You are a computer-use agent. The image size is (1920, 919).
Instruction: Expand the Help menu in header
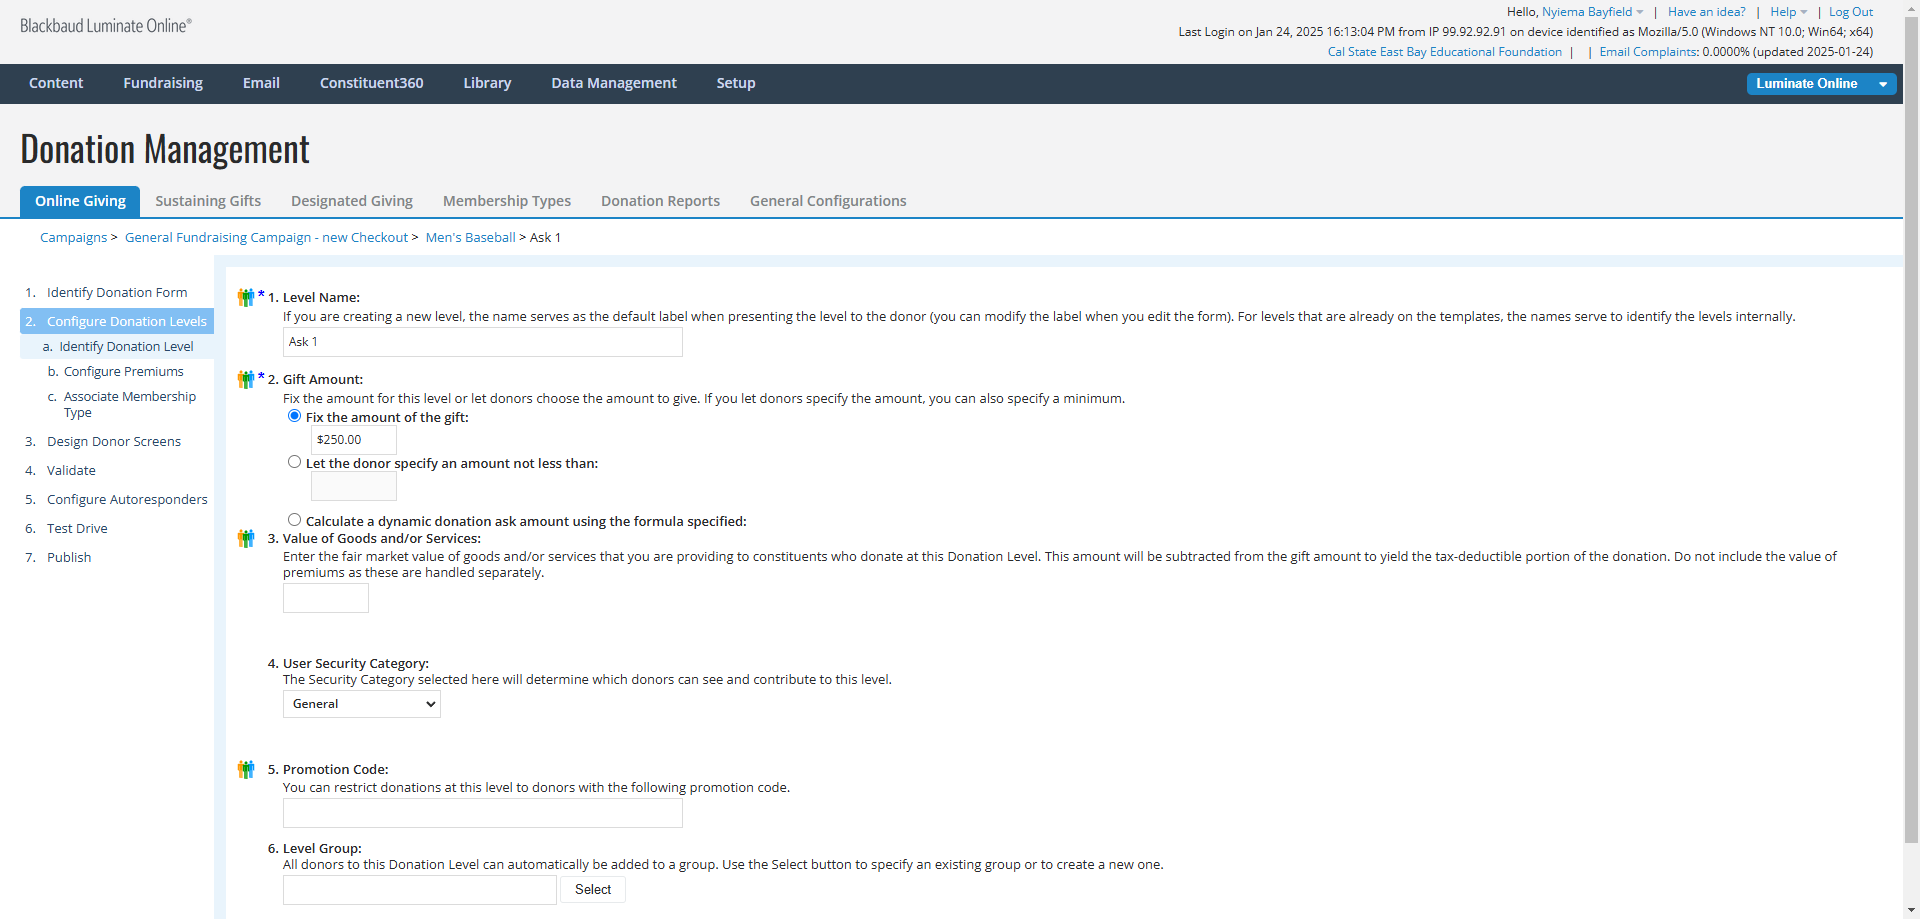(1788, 12)
